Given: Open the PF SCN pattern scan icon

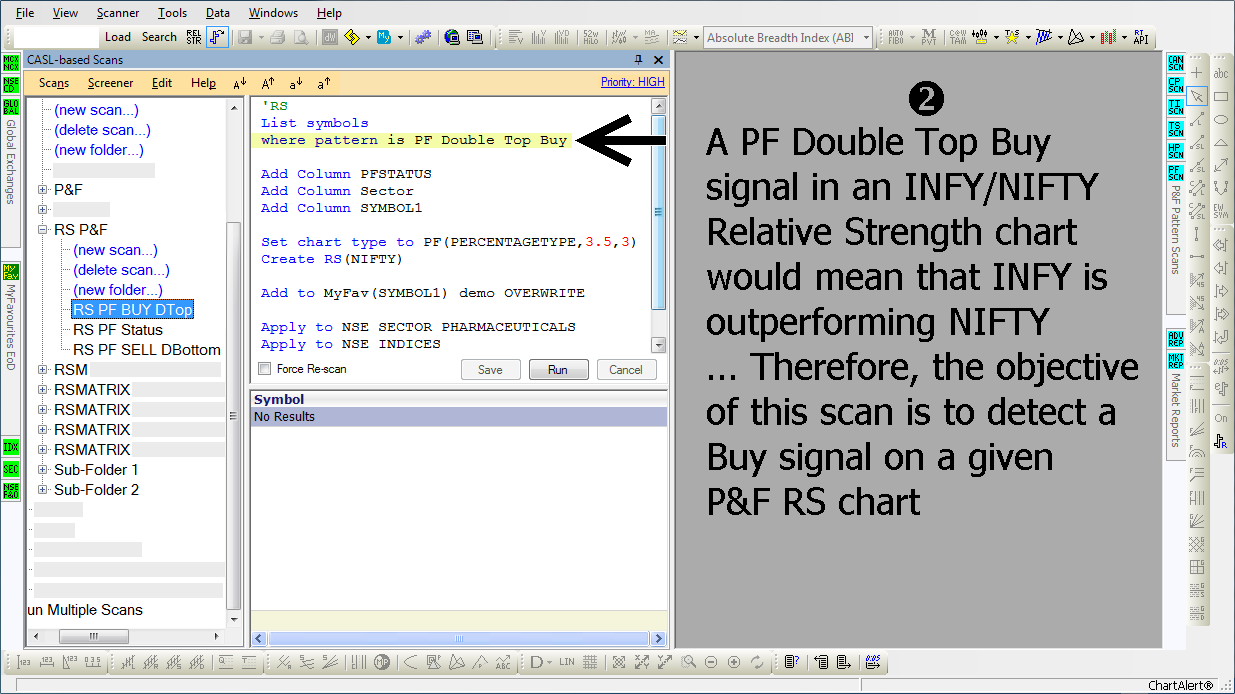Looking at the screenshot, I should coord(1176,172).
